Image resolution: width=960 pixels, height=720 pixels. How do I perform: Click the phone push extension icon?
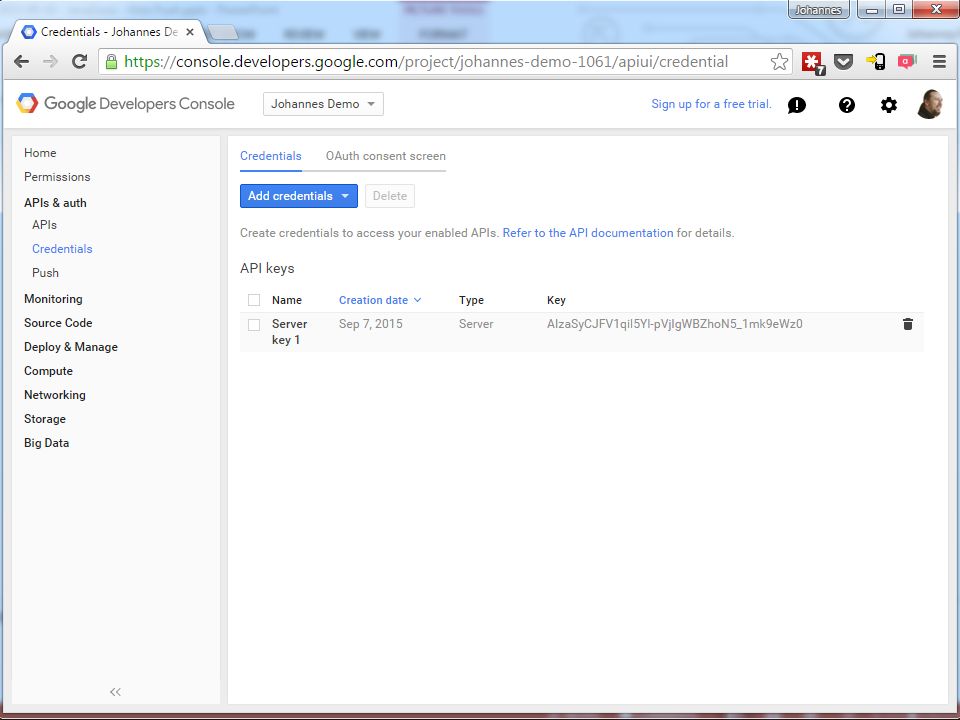876,61
